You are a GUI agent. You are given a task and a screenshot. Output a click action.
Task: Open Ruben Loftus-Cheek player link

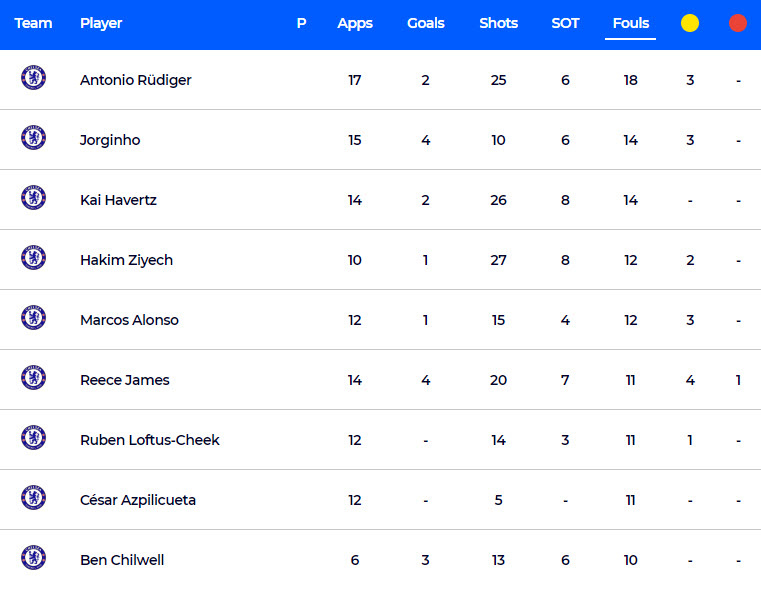(149, 440)
